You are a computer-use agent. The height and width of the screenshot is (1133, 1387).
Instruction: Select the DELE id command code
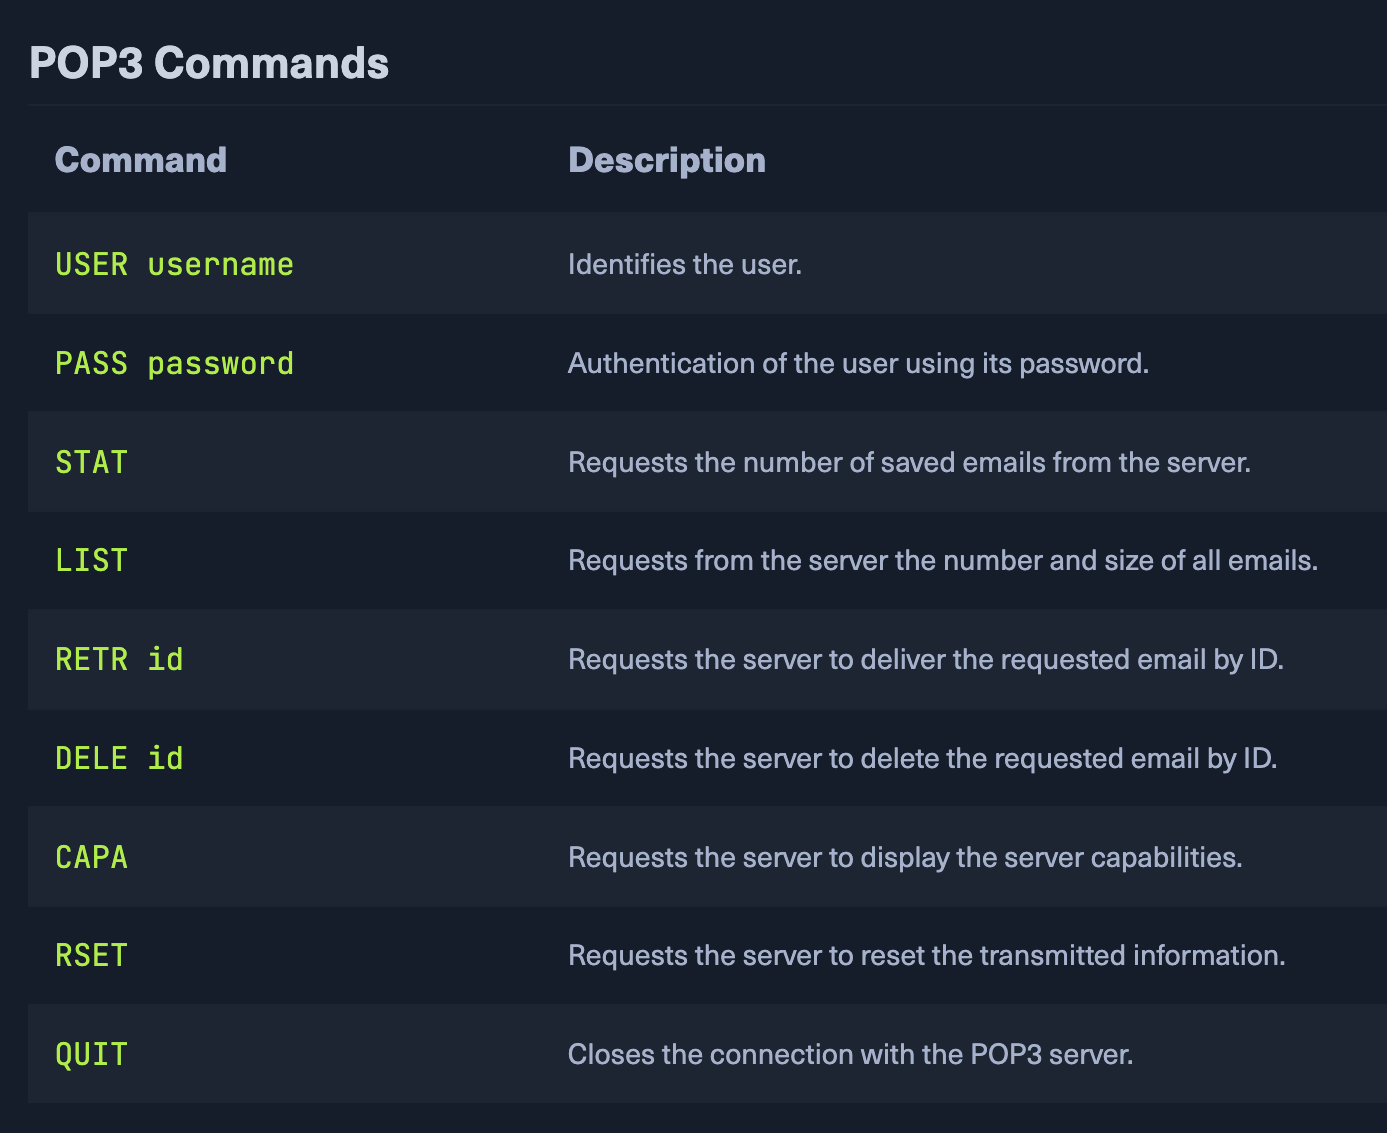pyautogui.click(x=119, y=758)
